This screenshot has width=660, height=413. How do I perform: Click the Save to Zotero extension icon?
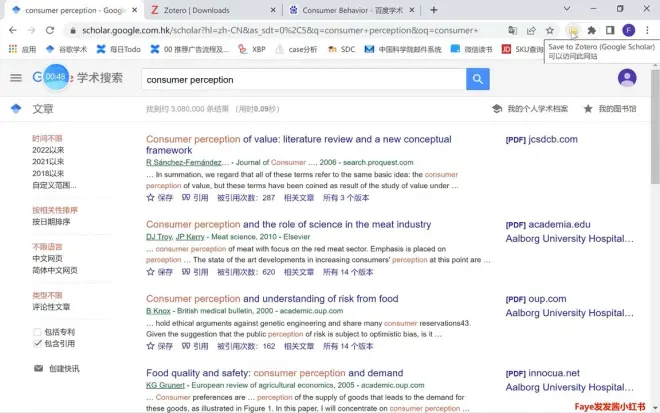tap(572, 30)
